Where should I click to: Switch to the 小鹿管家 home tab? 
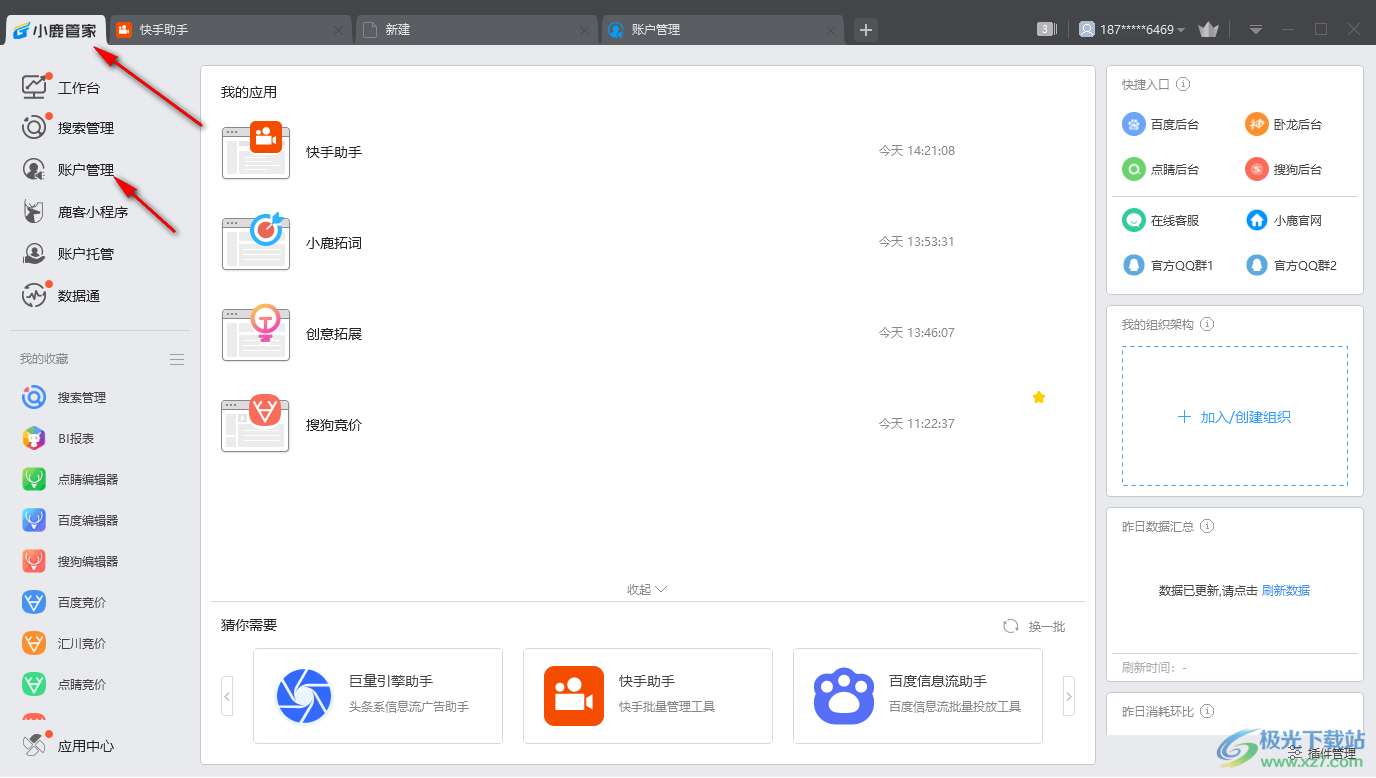(x=56, y=30)
